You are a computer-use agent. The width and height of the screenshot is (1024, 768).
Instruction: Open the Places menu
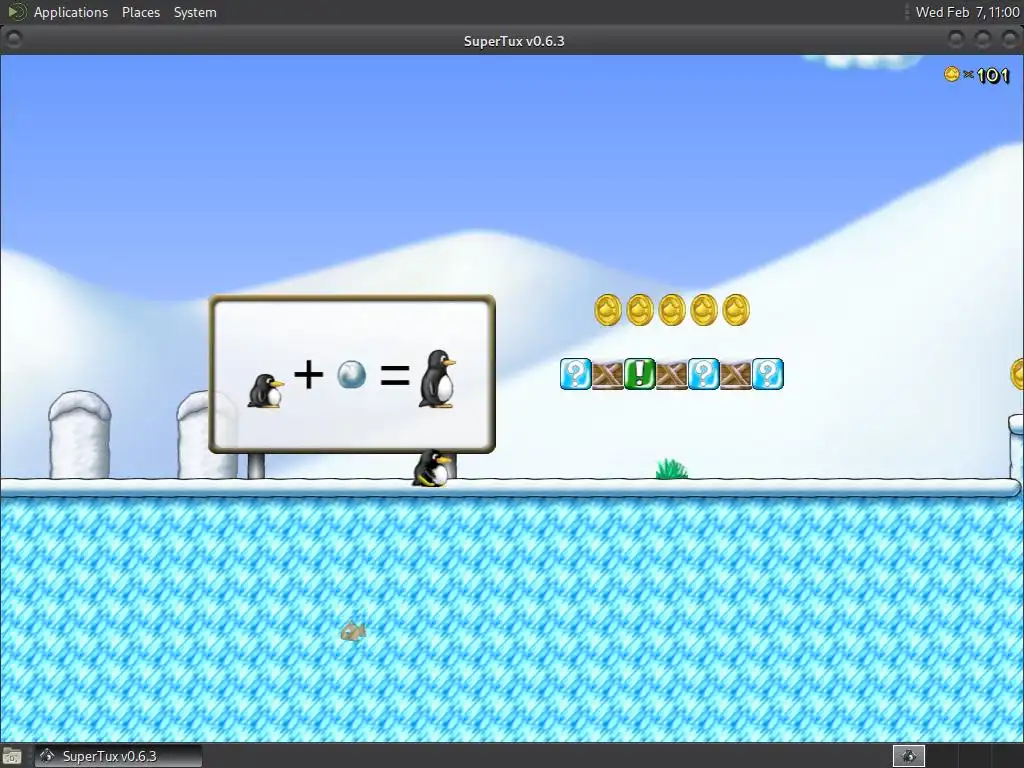[x=140, y=12]
